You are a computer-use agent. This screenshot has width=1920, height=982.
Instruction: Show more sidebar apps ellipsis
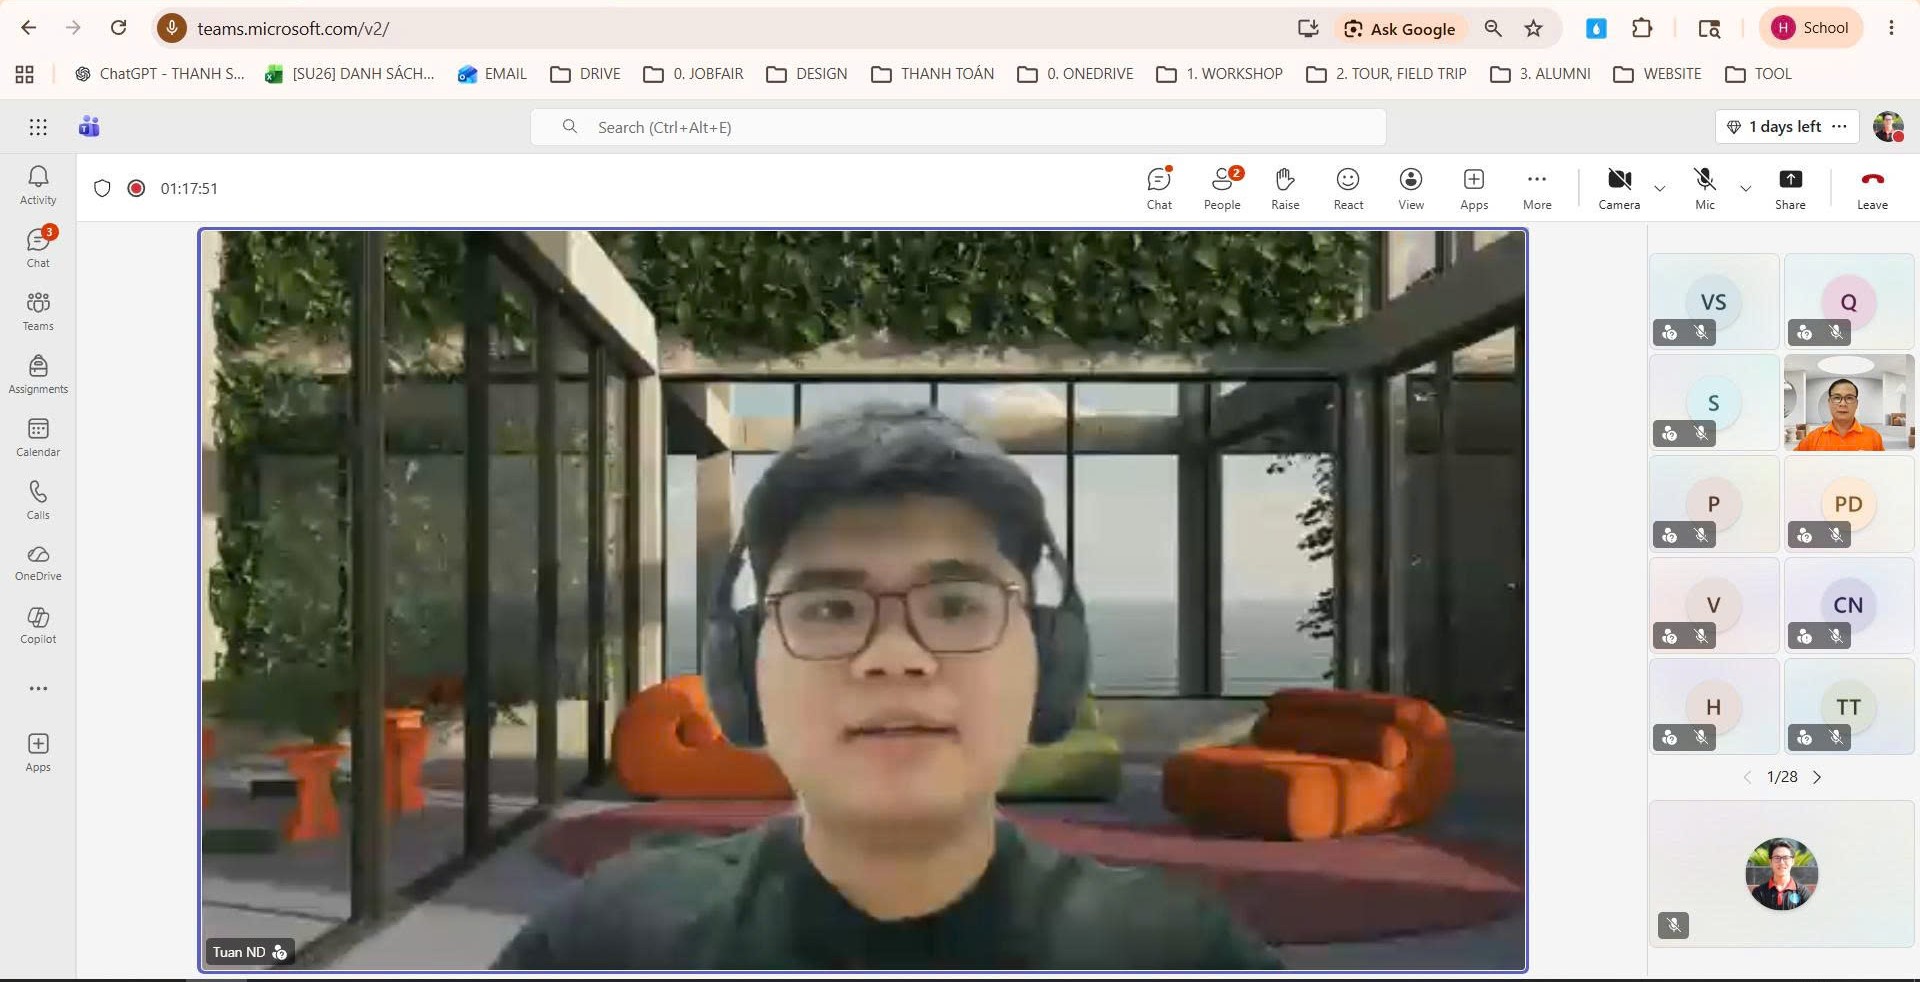(x=38, y=688)
